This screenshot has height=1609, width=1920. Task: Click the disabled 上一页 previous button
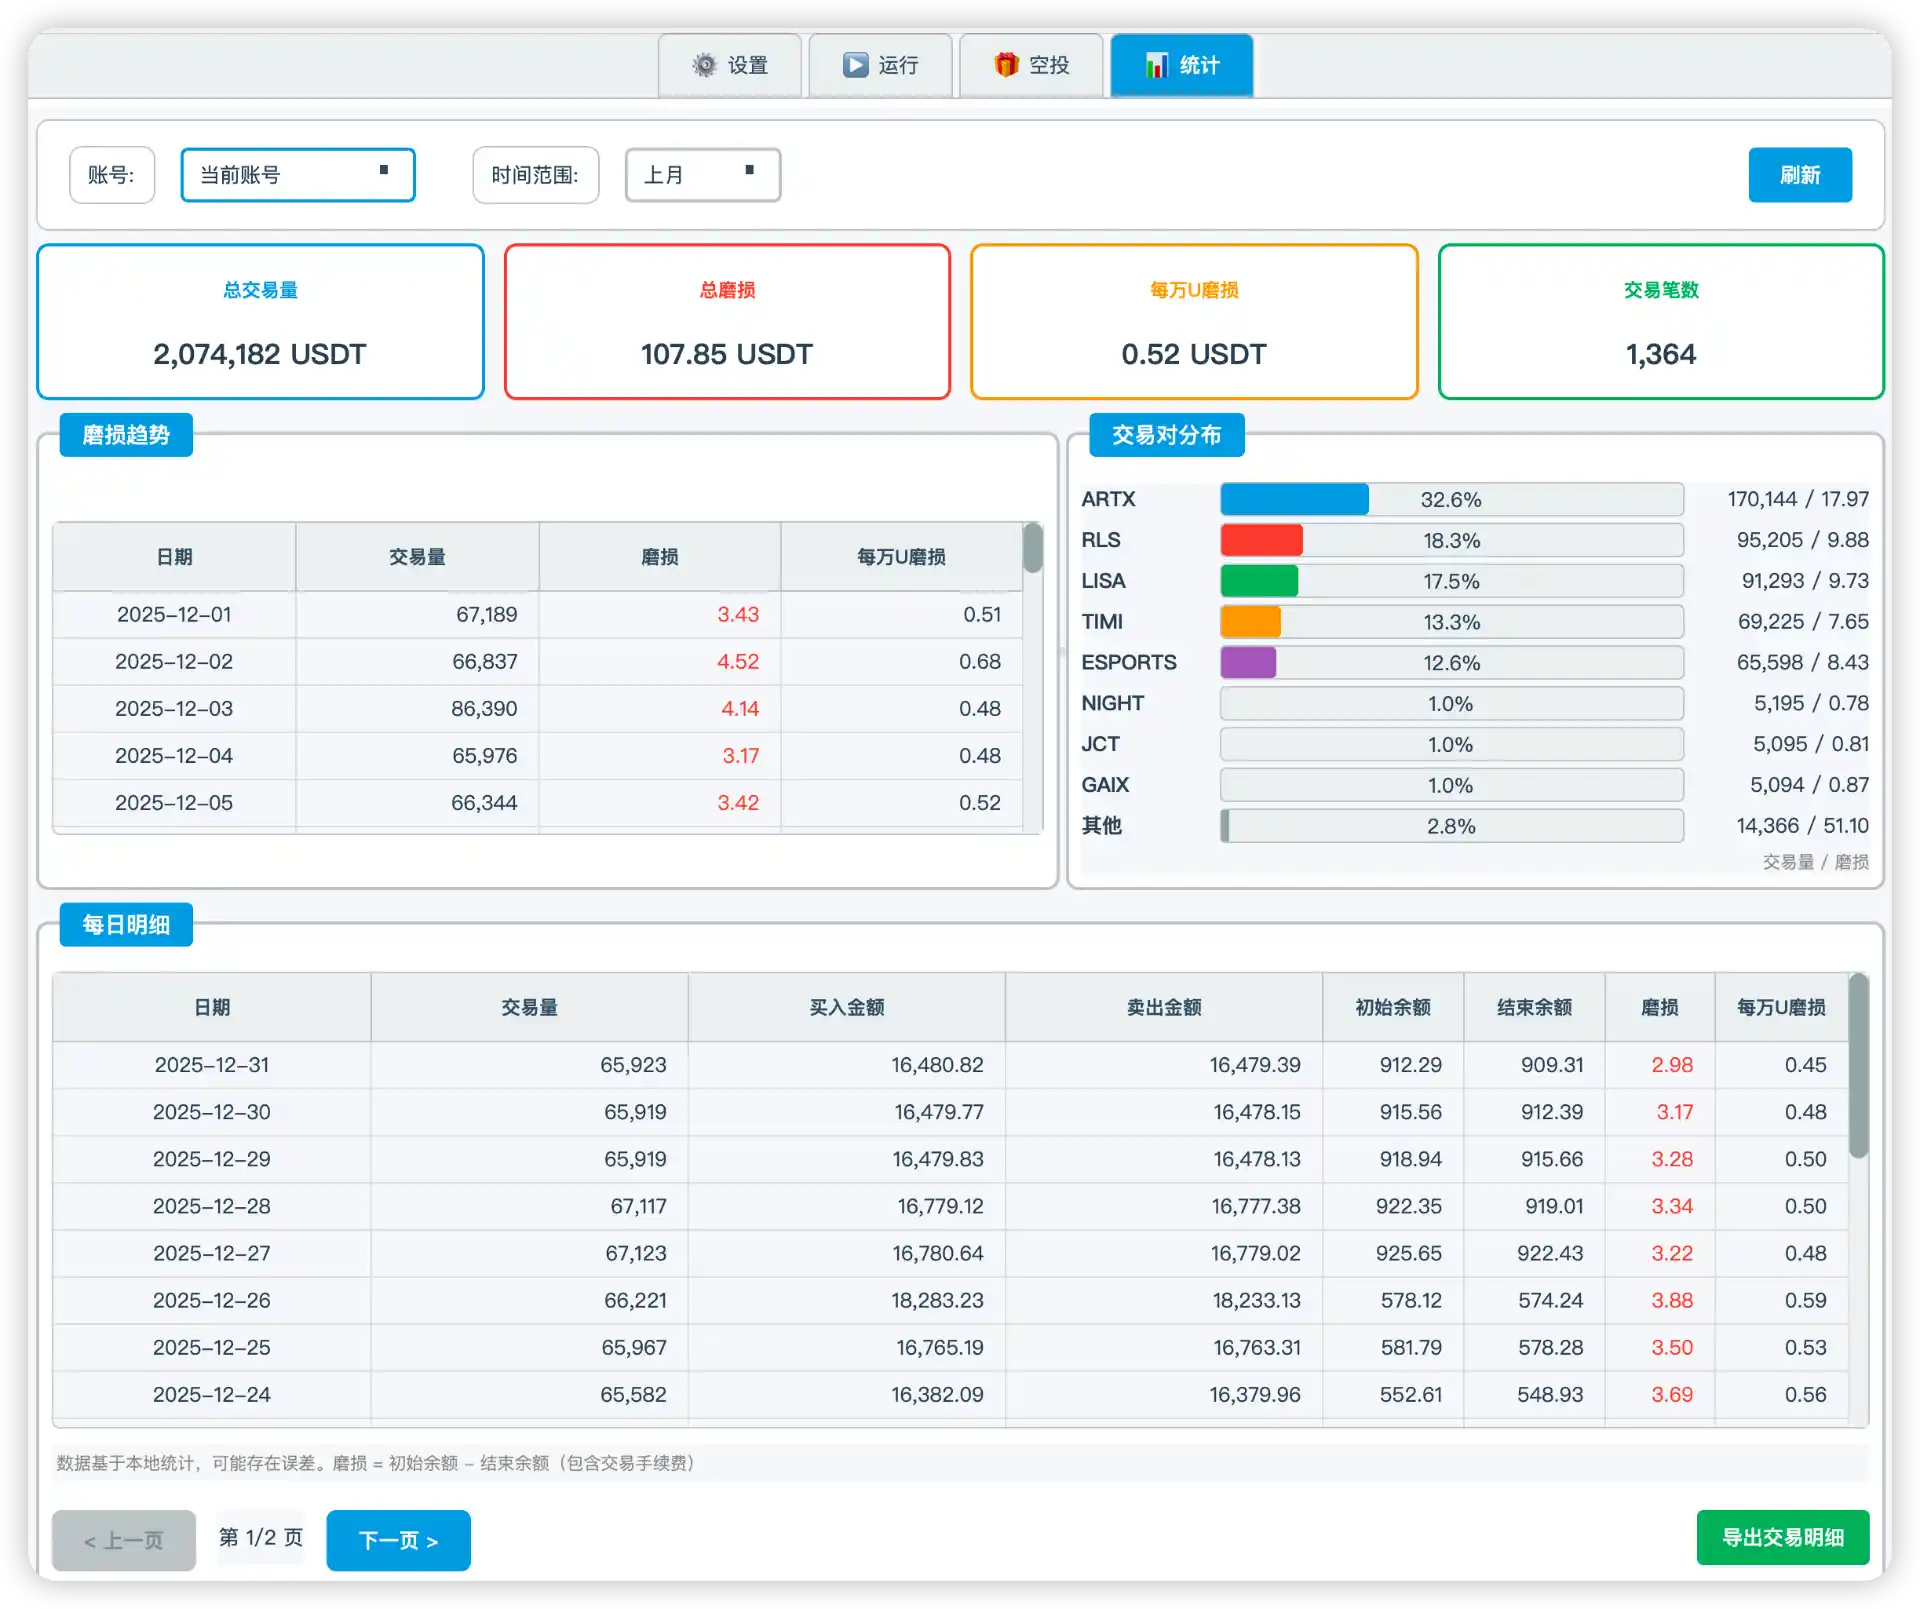[124, 1540]
